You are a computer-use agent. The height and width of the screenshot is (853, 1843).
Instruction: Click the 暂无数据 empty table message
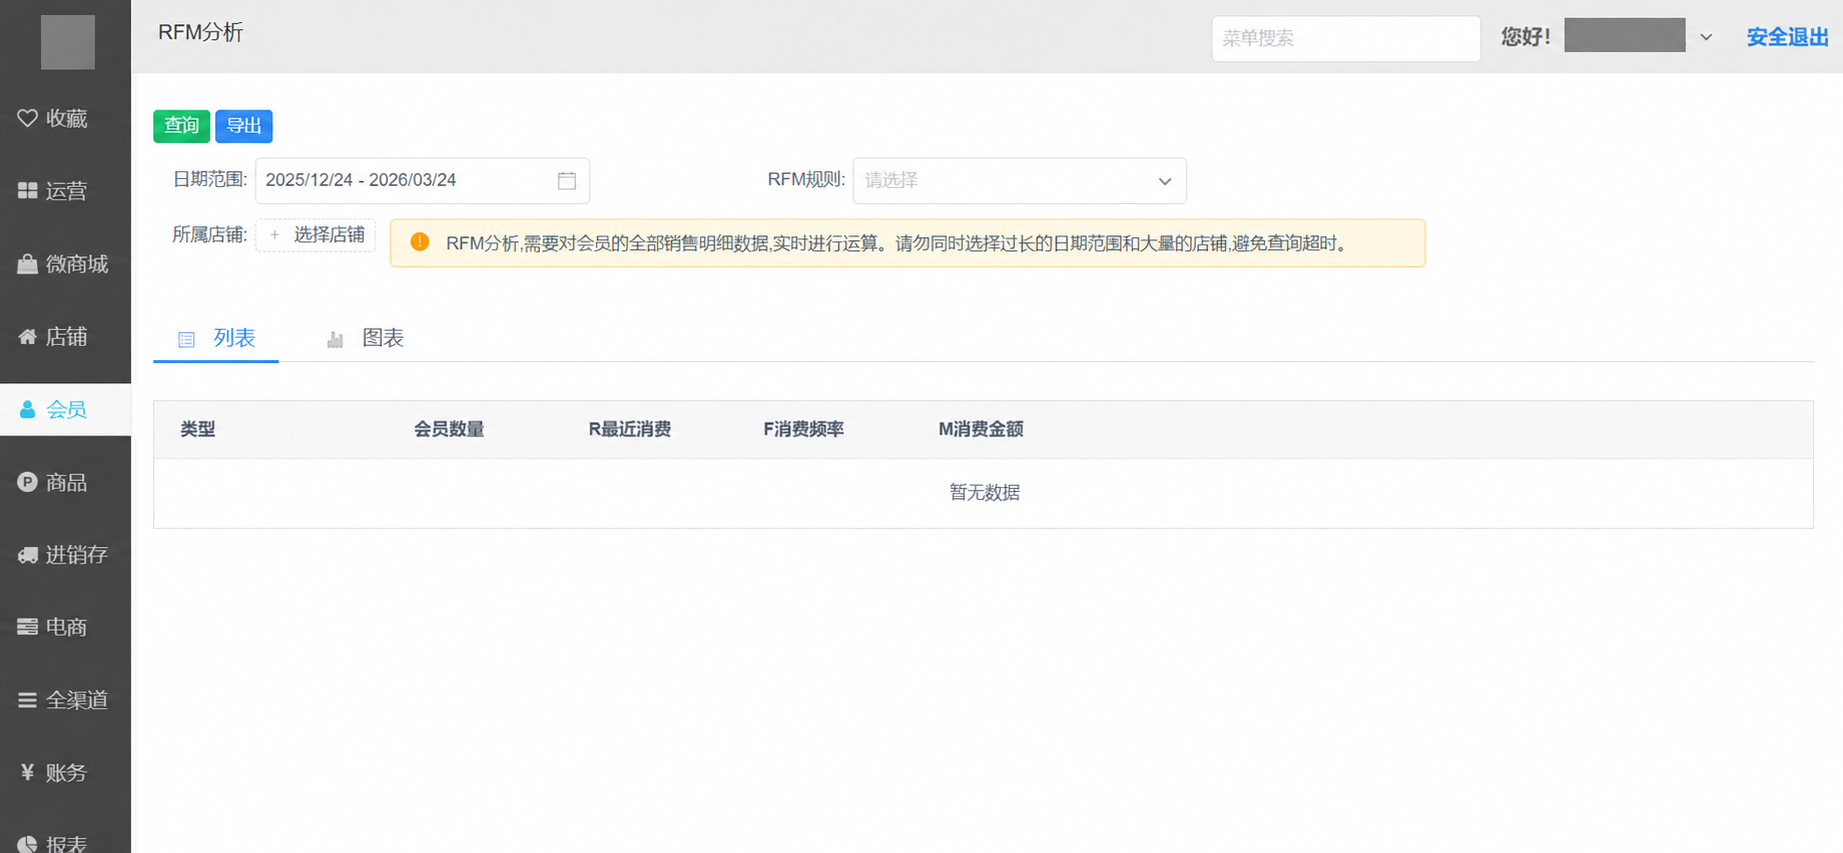[x=984, y=492]
